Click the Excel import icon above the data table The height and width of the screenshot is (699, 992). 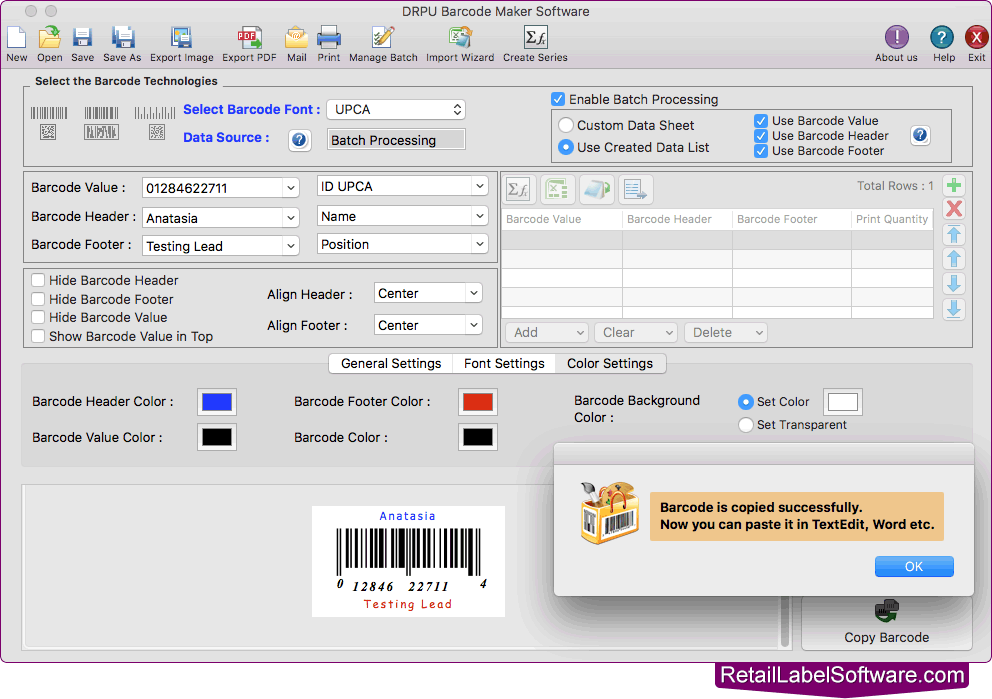pyautogui.click(x=557, y=189)
